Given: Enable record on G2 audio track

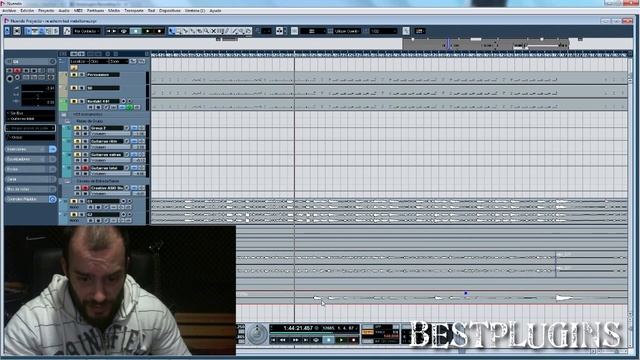Looking at the screenshot, I should pos(124,214).
